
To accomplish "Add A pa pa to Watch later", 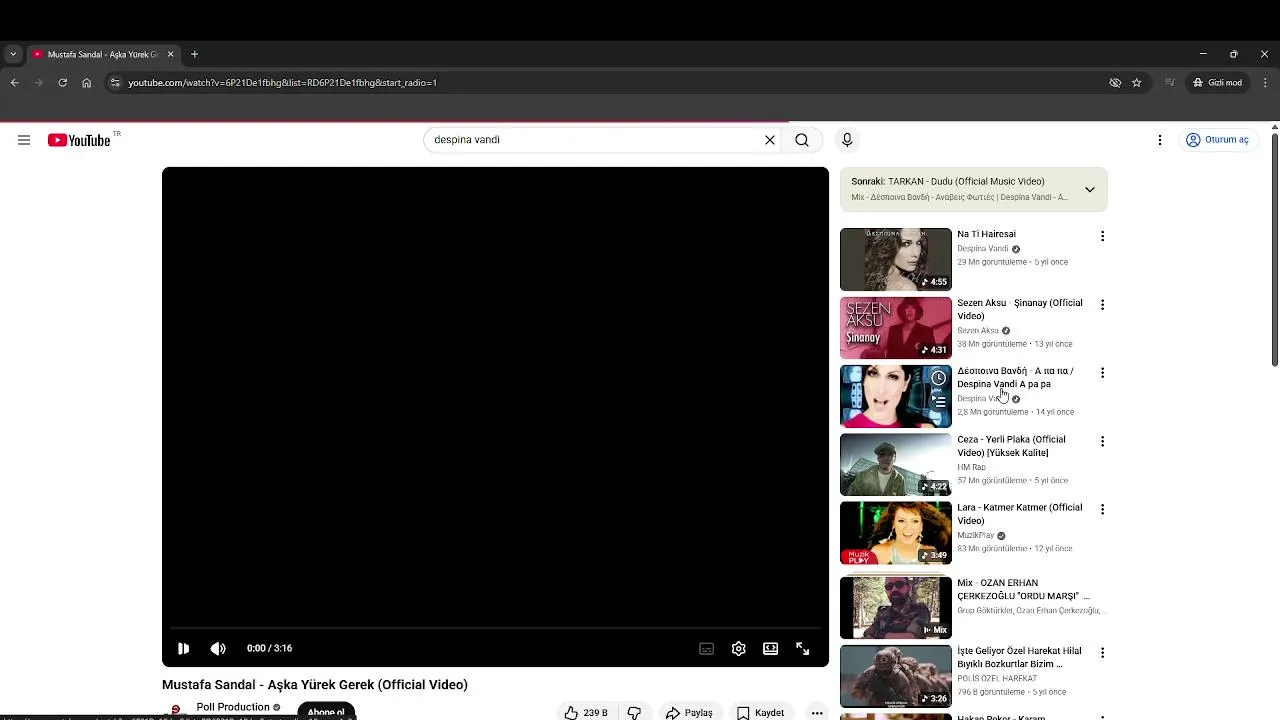I will 938,378.
